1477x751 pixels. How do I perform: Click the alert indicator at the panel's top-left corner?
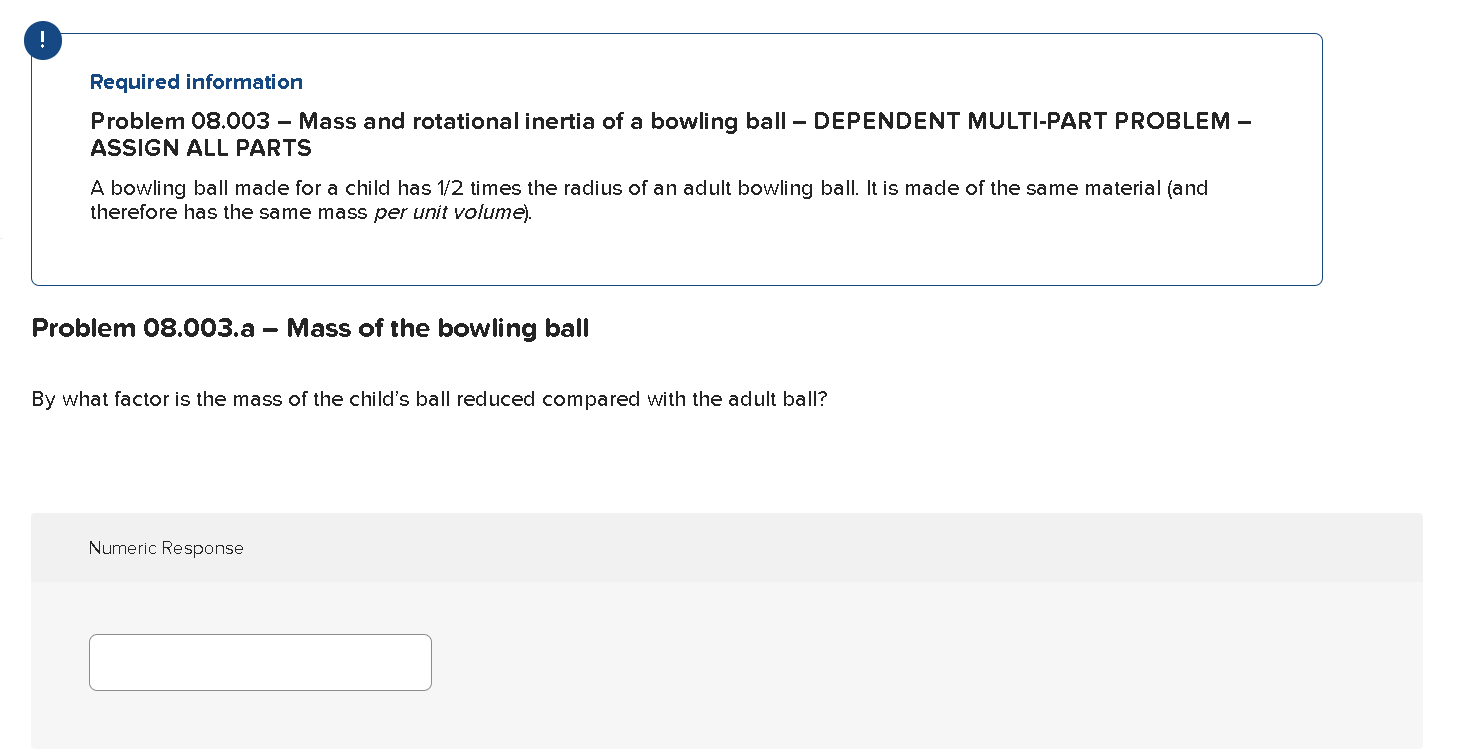(x=42, y=40)
